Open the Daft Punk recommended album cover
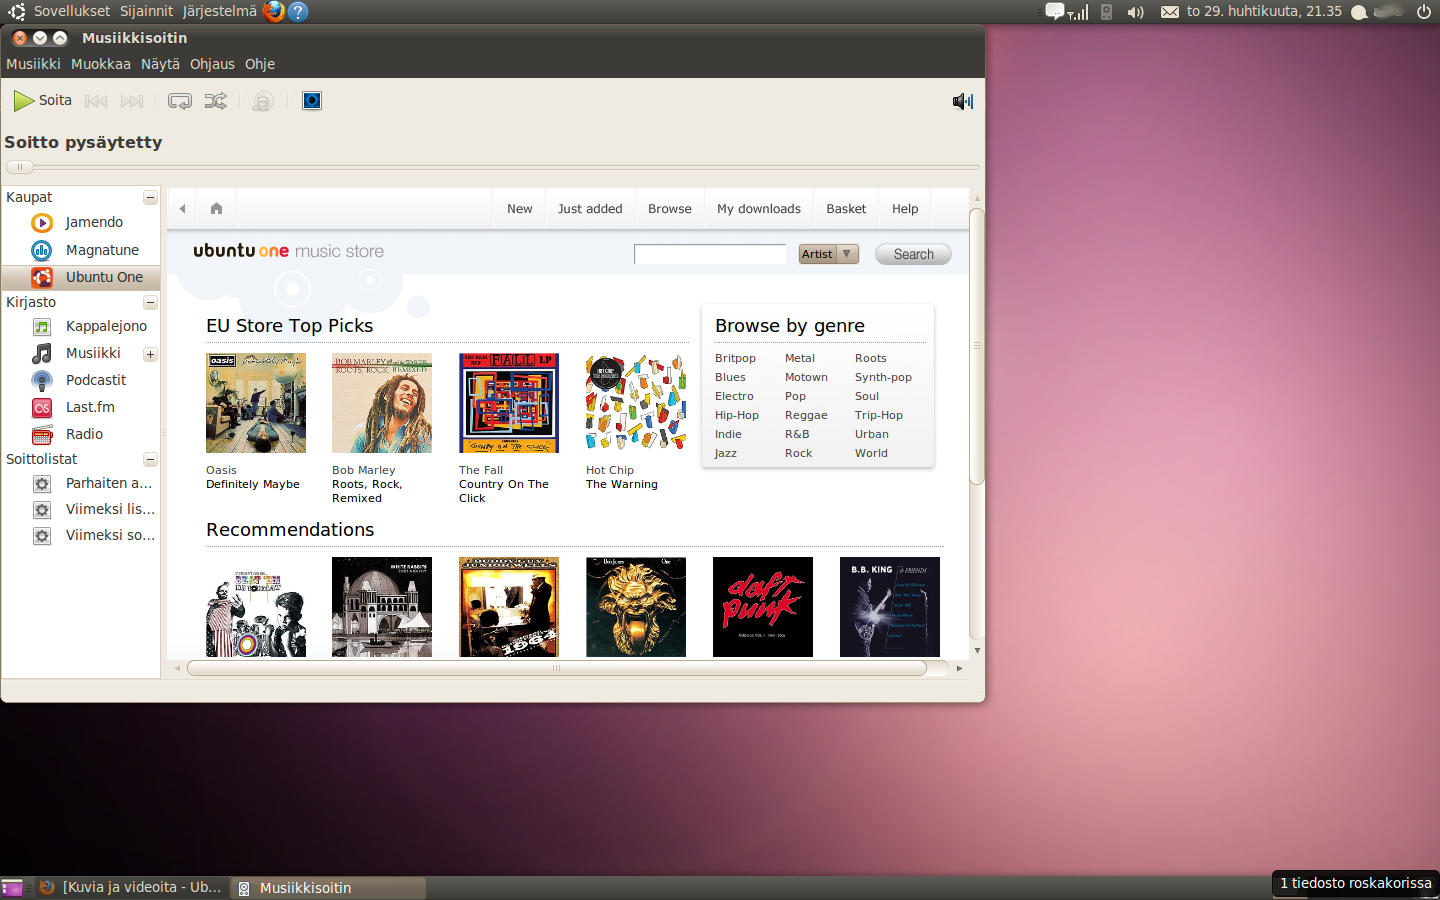Viewport: 1440px width, 900px height. tap(763, 607)
